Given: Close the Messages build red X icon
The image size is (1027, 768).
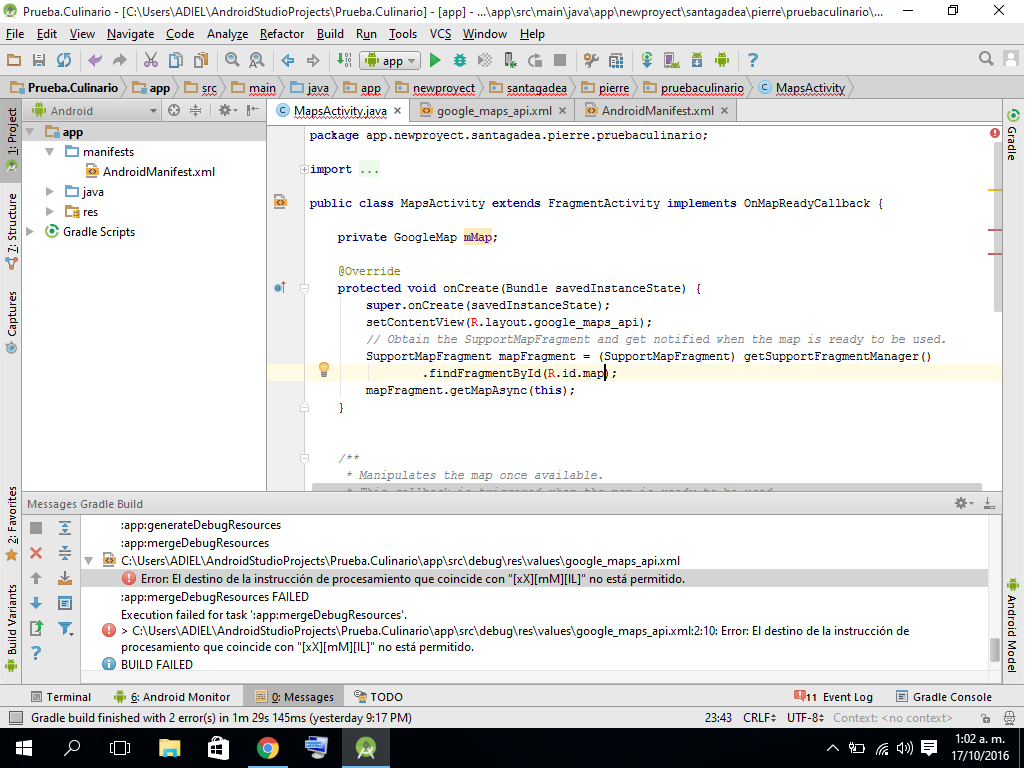Looking at the screenshot, I should (36, 553).
